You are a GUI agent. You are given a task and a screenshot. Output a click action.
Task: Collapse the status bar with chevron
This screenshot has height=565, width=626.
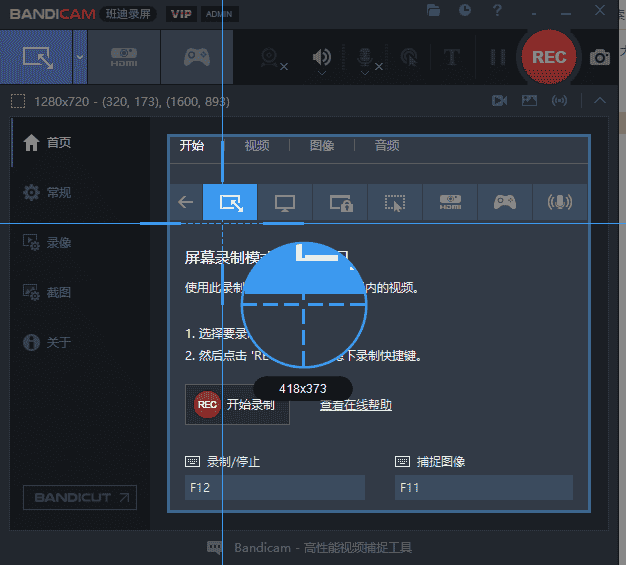pyautogui.click(x=600, y=100)
